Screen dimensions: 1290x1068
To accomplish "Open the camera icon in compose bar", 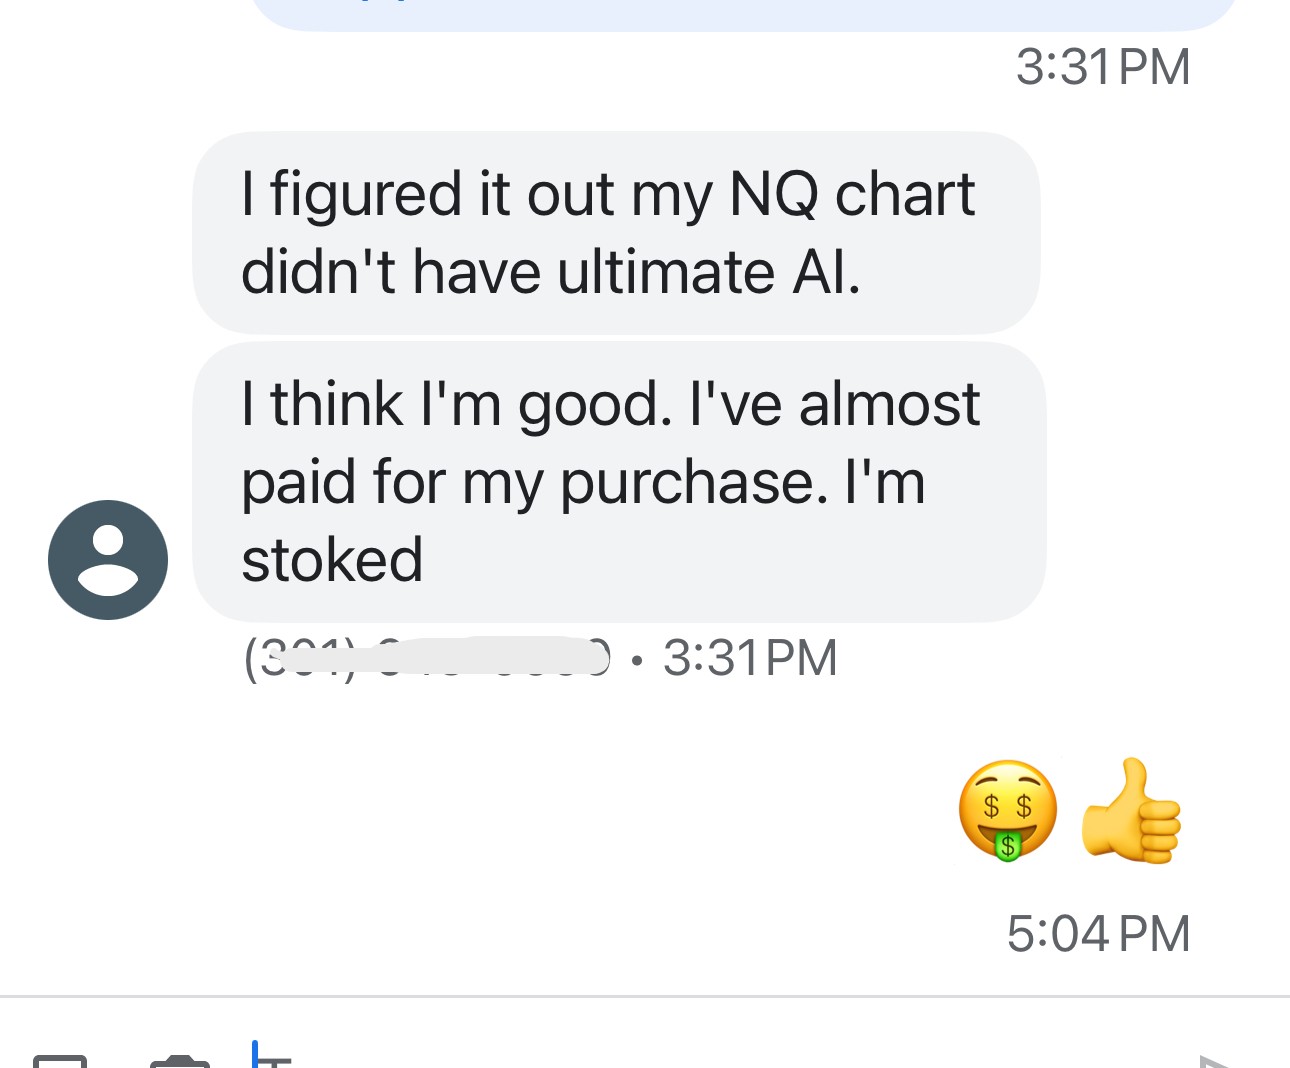I will (180, 1061).
